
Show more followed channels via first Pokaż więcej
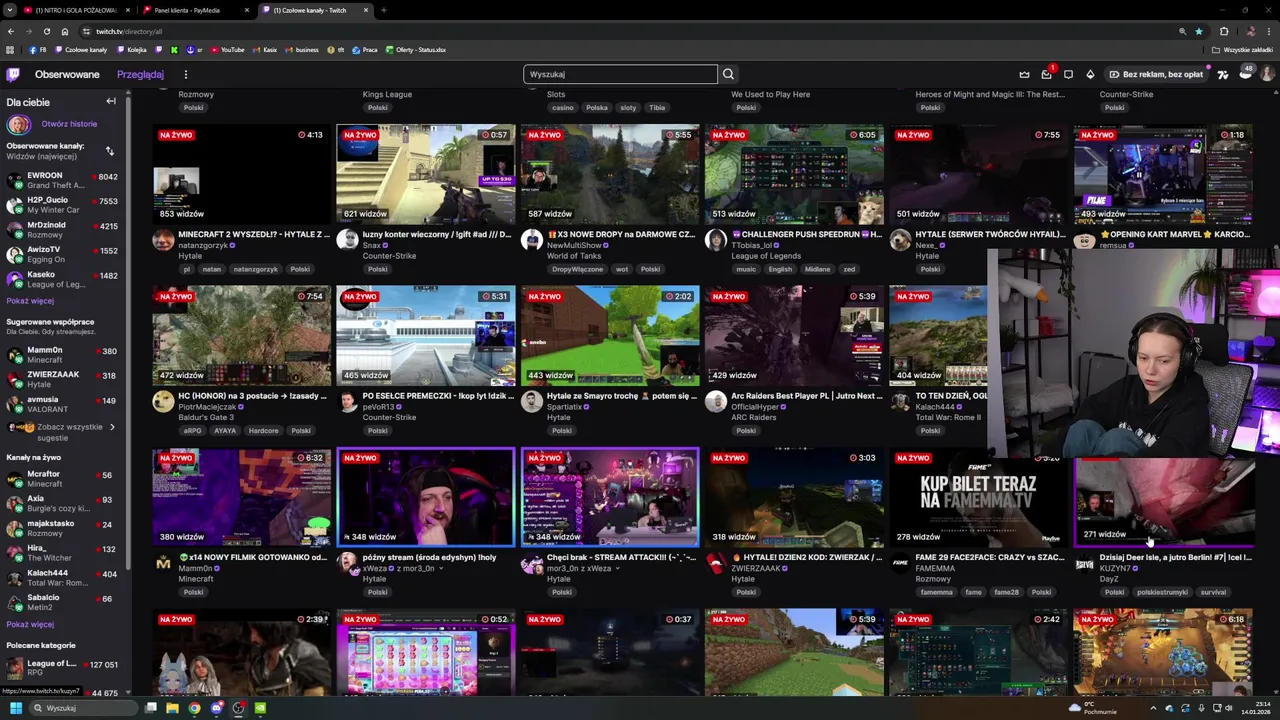pos(30,300)
